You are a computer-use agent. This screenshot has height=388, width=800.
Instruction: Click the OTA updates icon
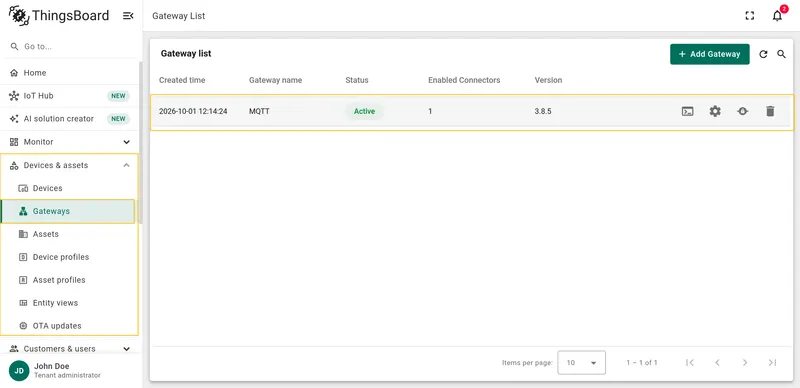click(23, 326)
